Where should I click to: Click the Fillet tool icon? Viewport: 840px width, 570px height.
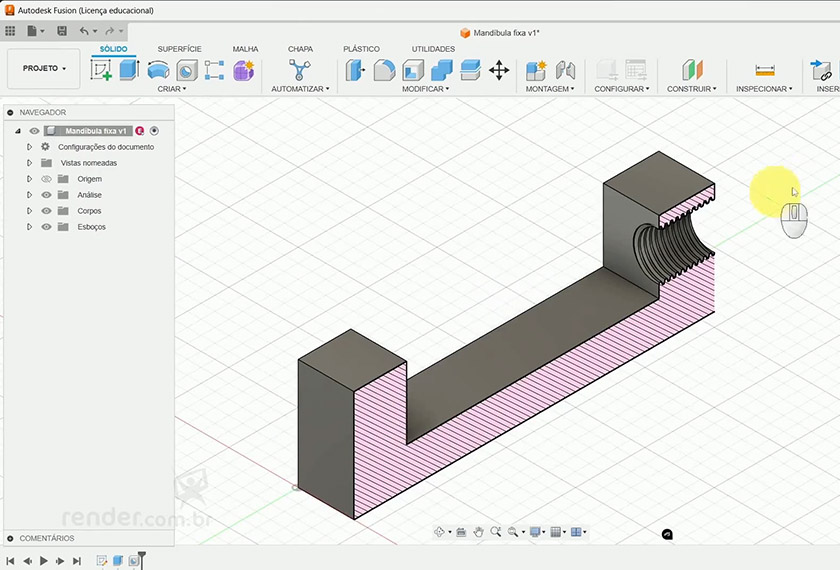click(x=384, y=70)
